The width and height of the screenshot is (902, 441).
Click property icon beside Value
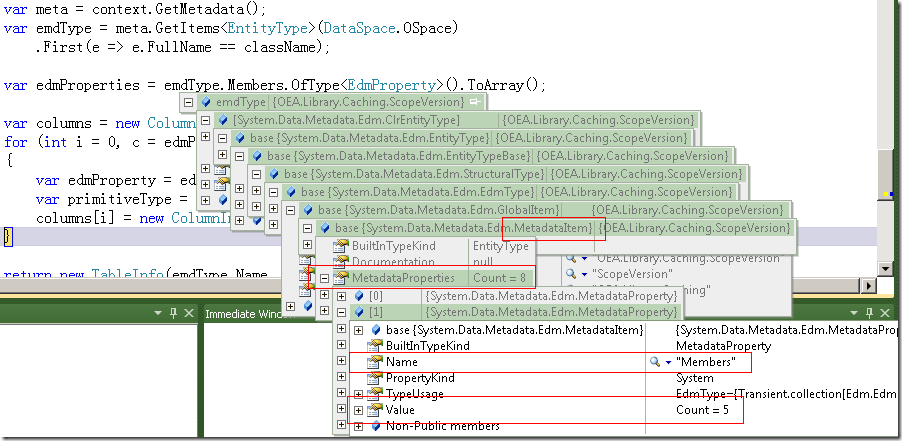[x=375, y=411]
